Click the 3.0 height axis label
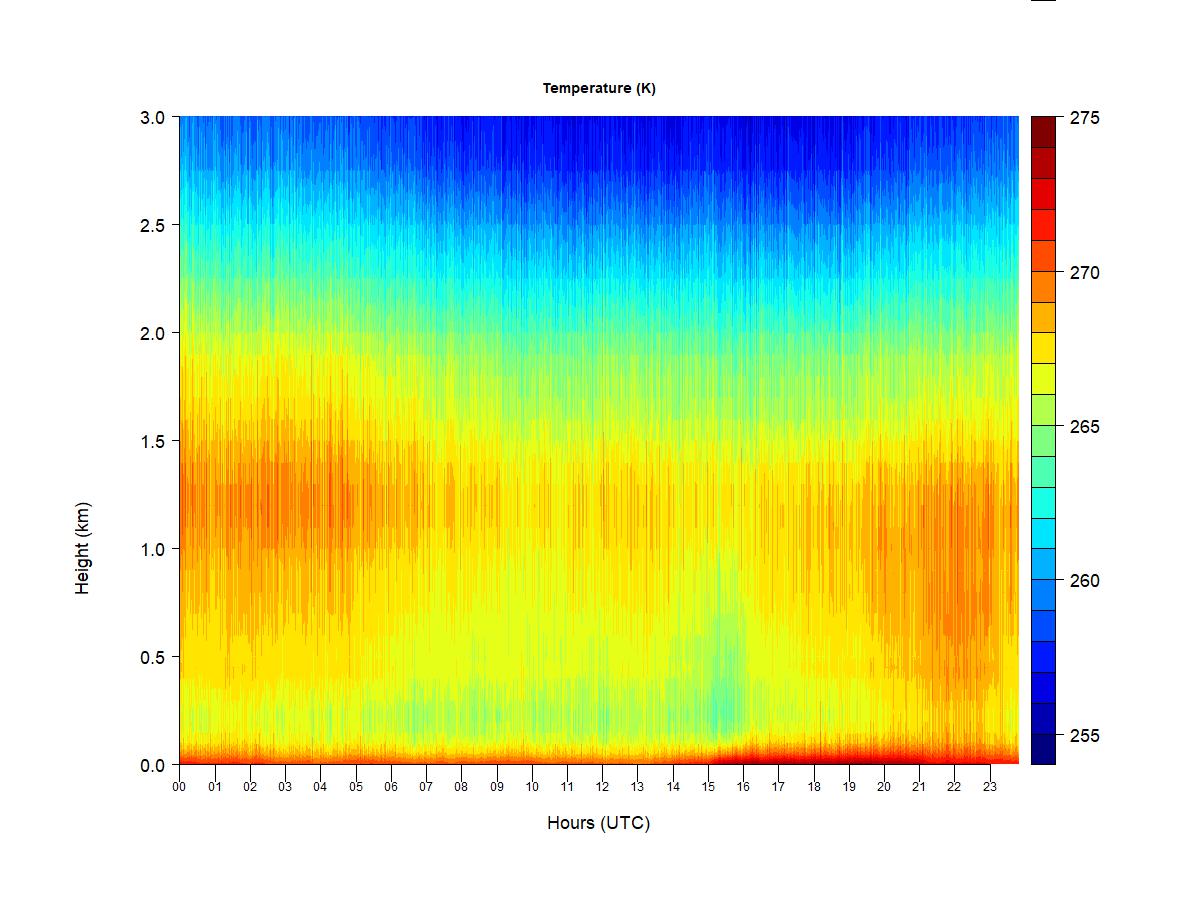The width and height of the screenshot is (1200, 900). tap(153, 117)
